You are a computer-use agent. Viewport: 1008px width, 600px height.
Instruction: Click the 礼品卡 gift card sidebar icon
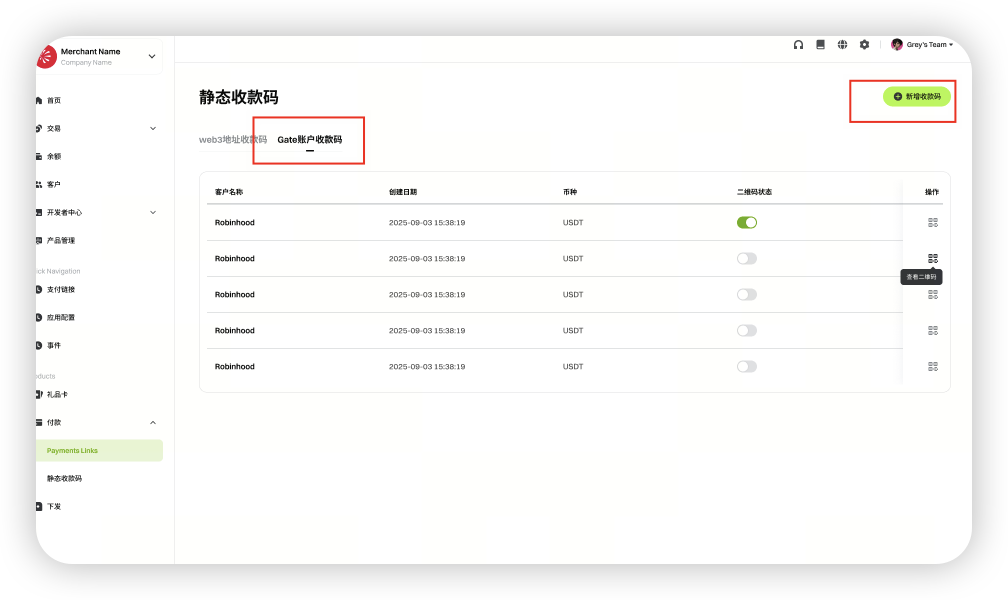[40, 394]
